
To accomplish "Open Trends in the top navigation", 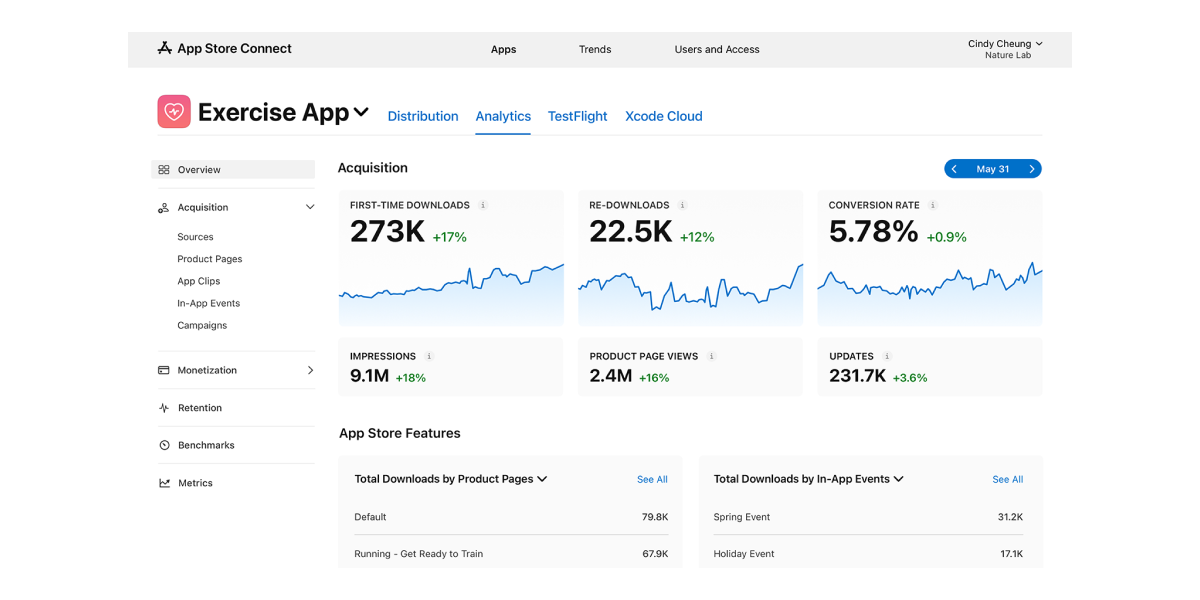I will [x=595, y=49].
